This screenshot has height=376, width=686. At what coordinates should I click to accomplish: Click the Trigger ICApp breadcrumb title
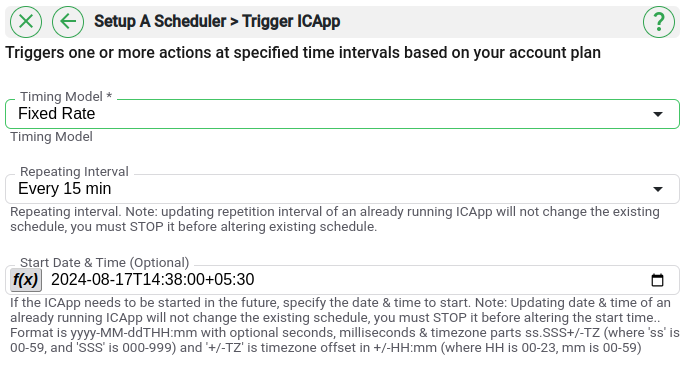click(291, 21)
